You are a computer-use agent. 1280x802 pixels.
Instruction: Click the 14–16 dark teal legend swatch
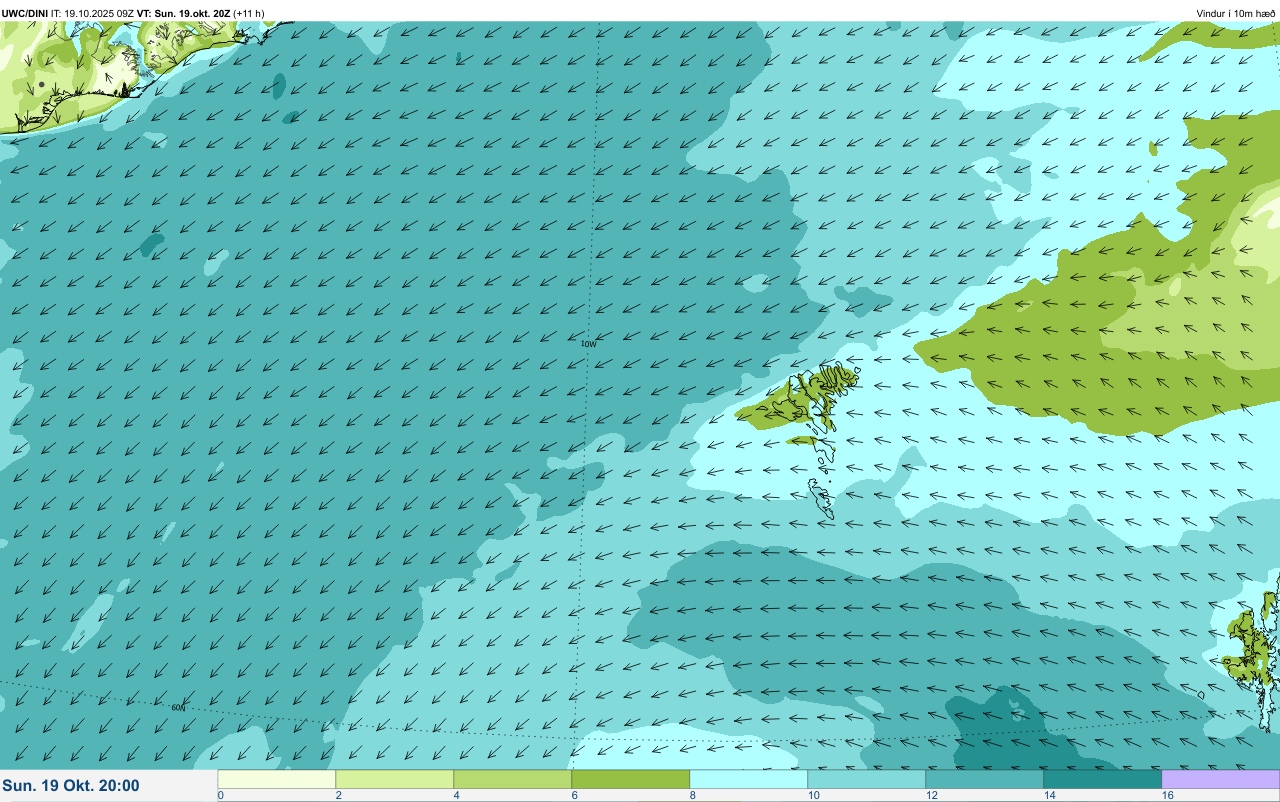(x=1103, y=779)
